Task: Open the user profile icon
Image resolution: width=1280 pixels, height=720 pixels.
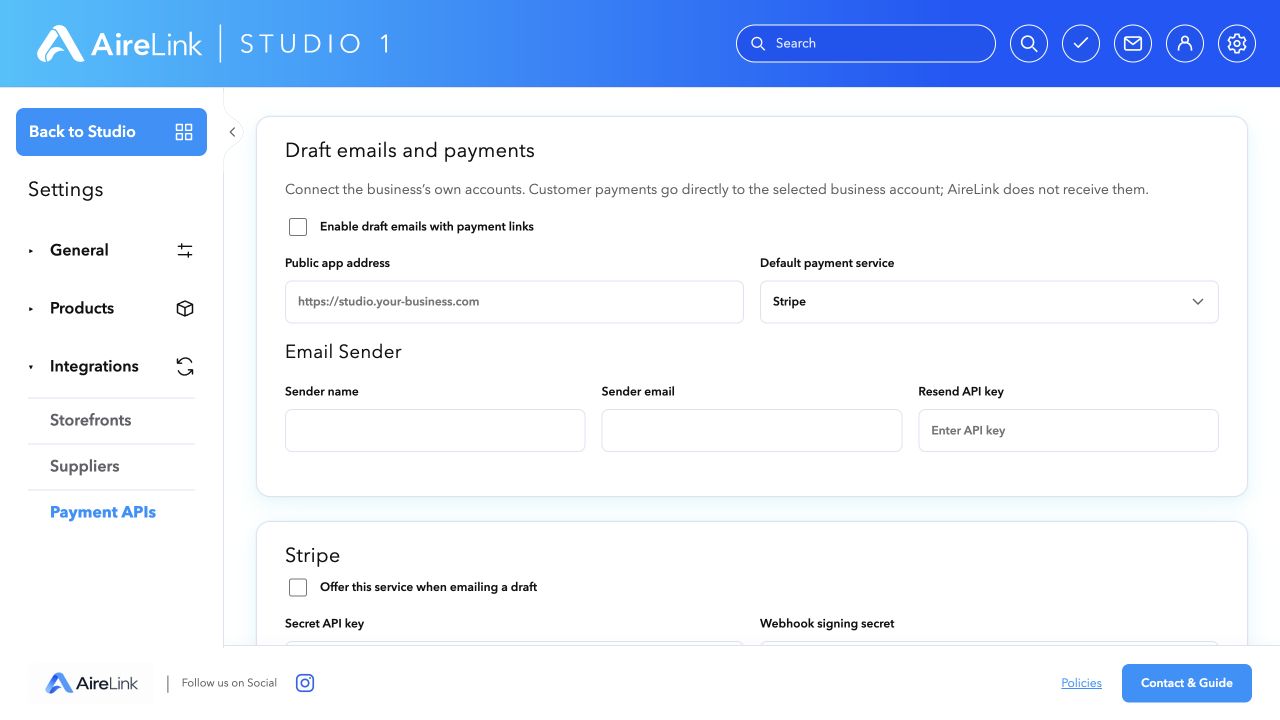Action: point(1185,44)
